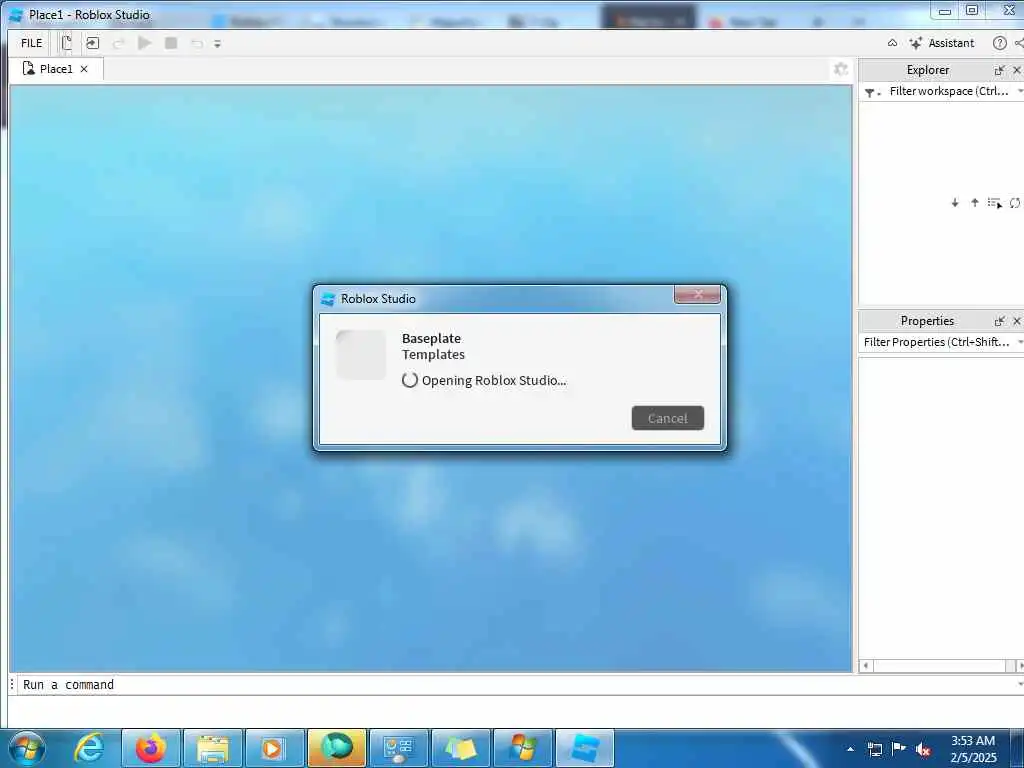
Task: Open quick access toolbar customize dropdown
Action: (x=217, y=44)
